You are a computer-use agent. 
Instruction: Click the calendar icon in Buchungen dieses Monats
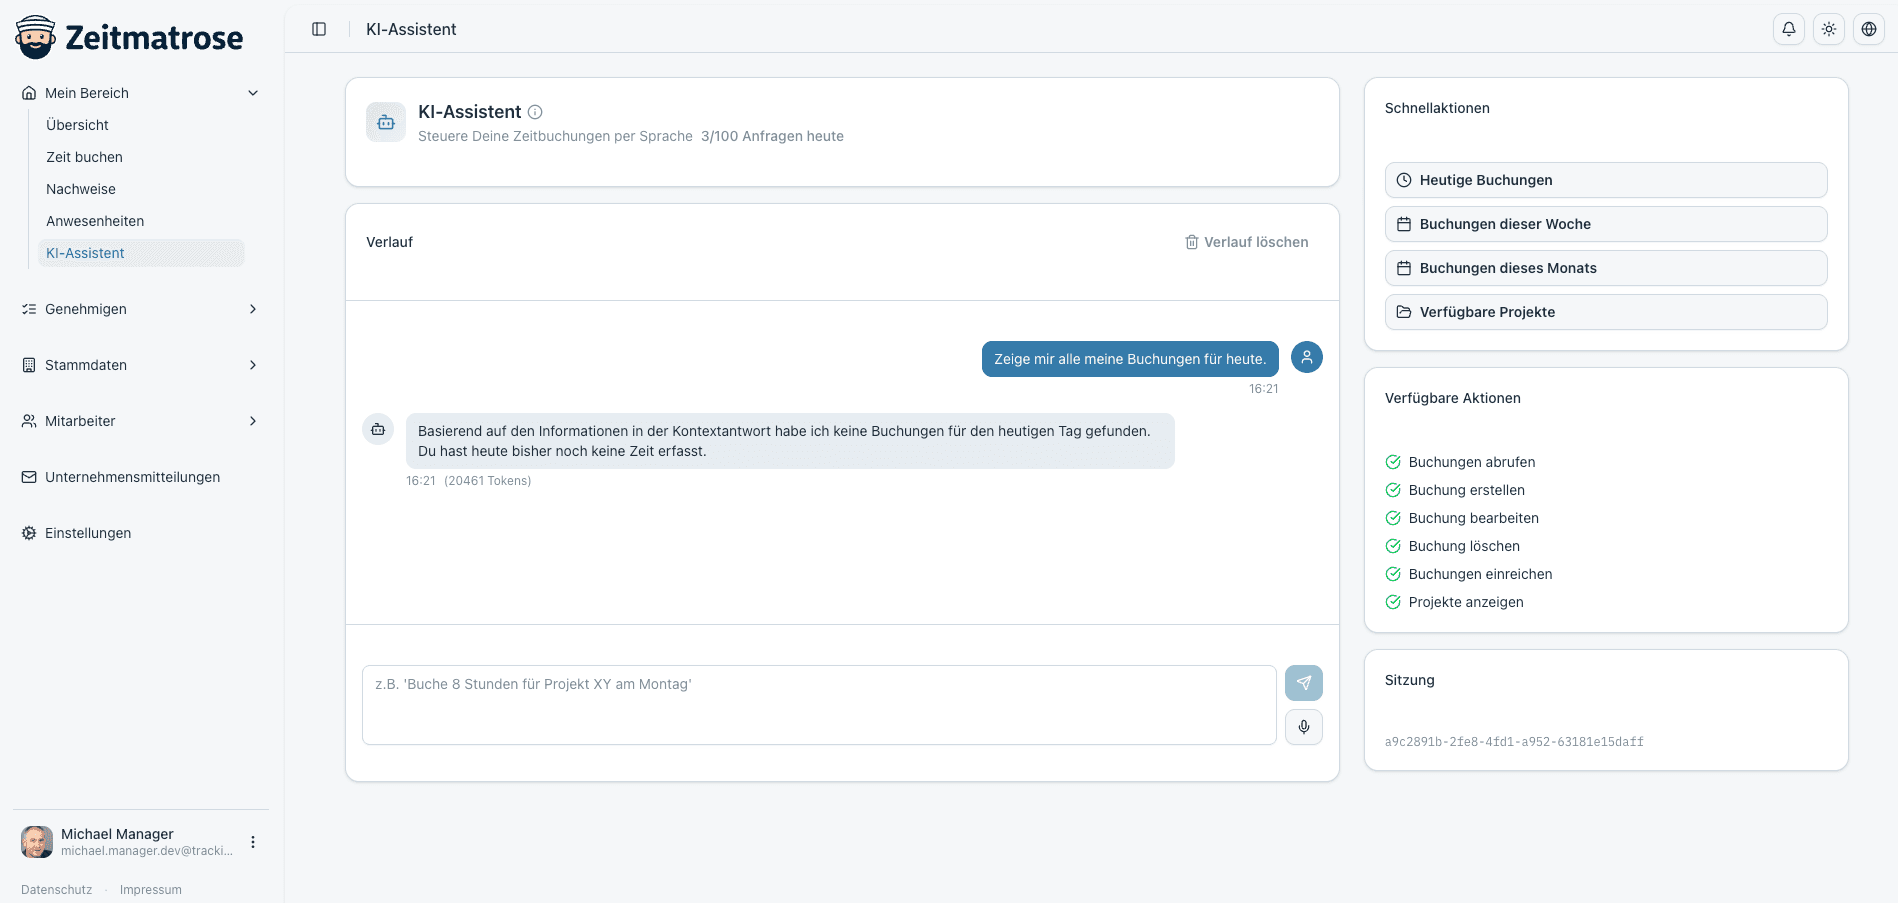tap(1404, 268)
